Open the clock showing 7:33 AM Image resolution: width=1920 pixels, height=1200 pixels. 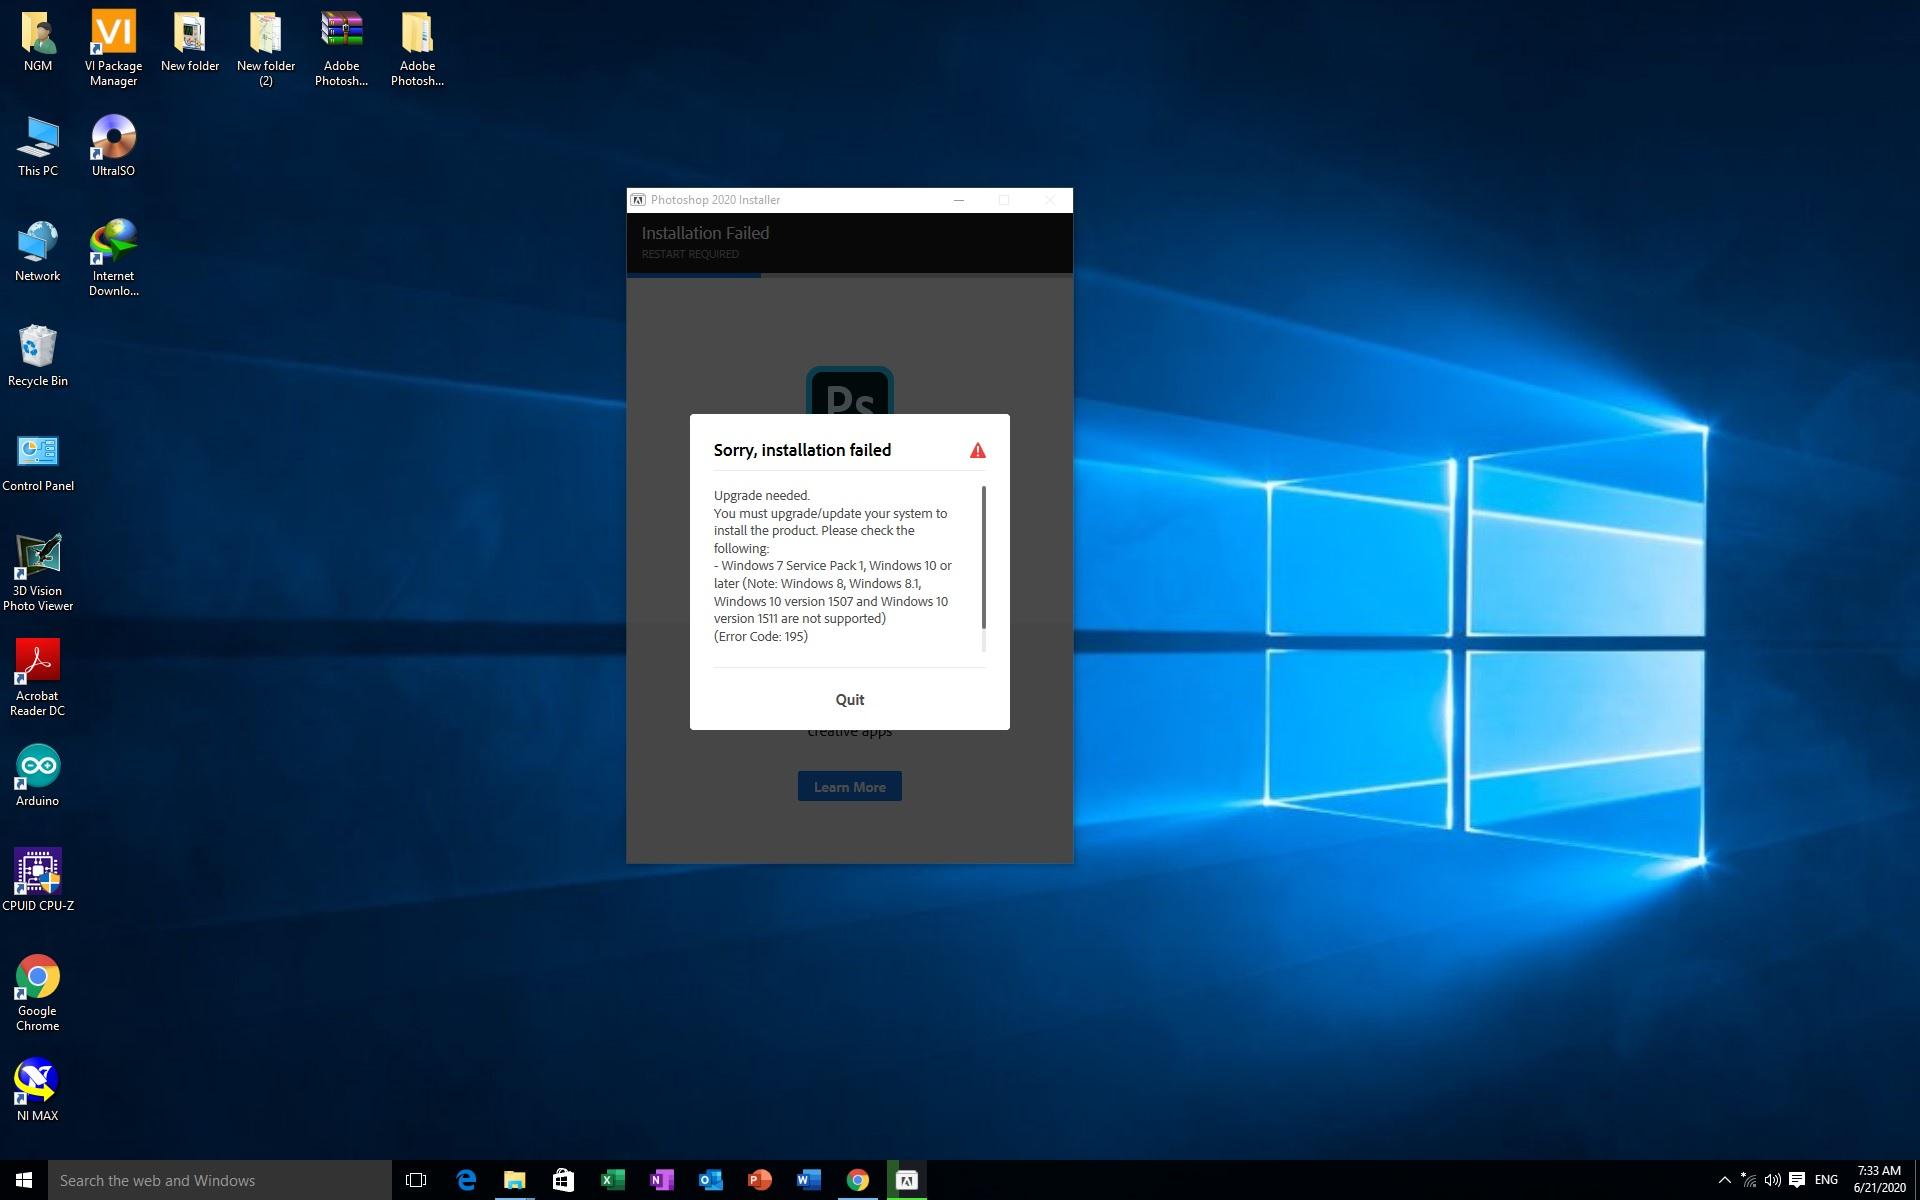[1879, 1180]
